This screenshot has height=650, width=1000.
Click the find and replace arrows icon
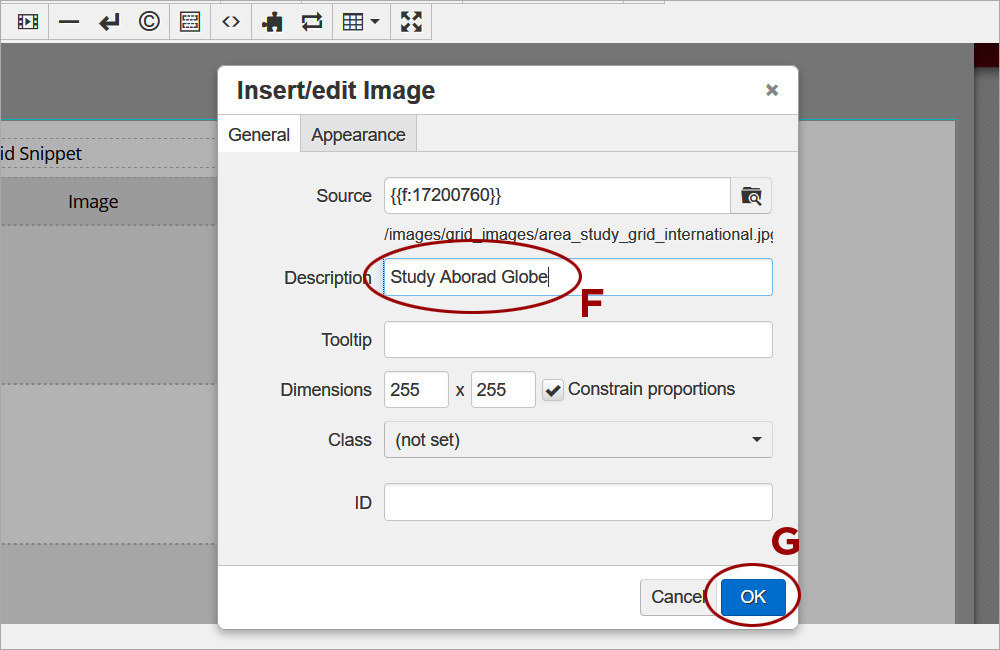pyautogui.click(x=312, y=21)
